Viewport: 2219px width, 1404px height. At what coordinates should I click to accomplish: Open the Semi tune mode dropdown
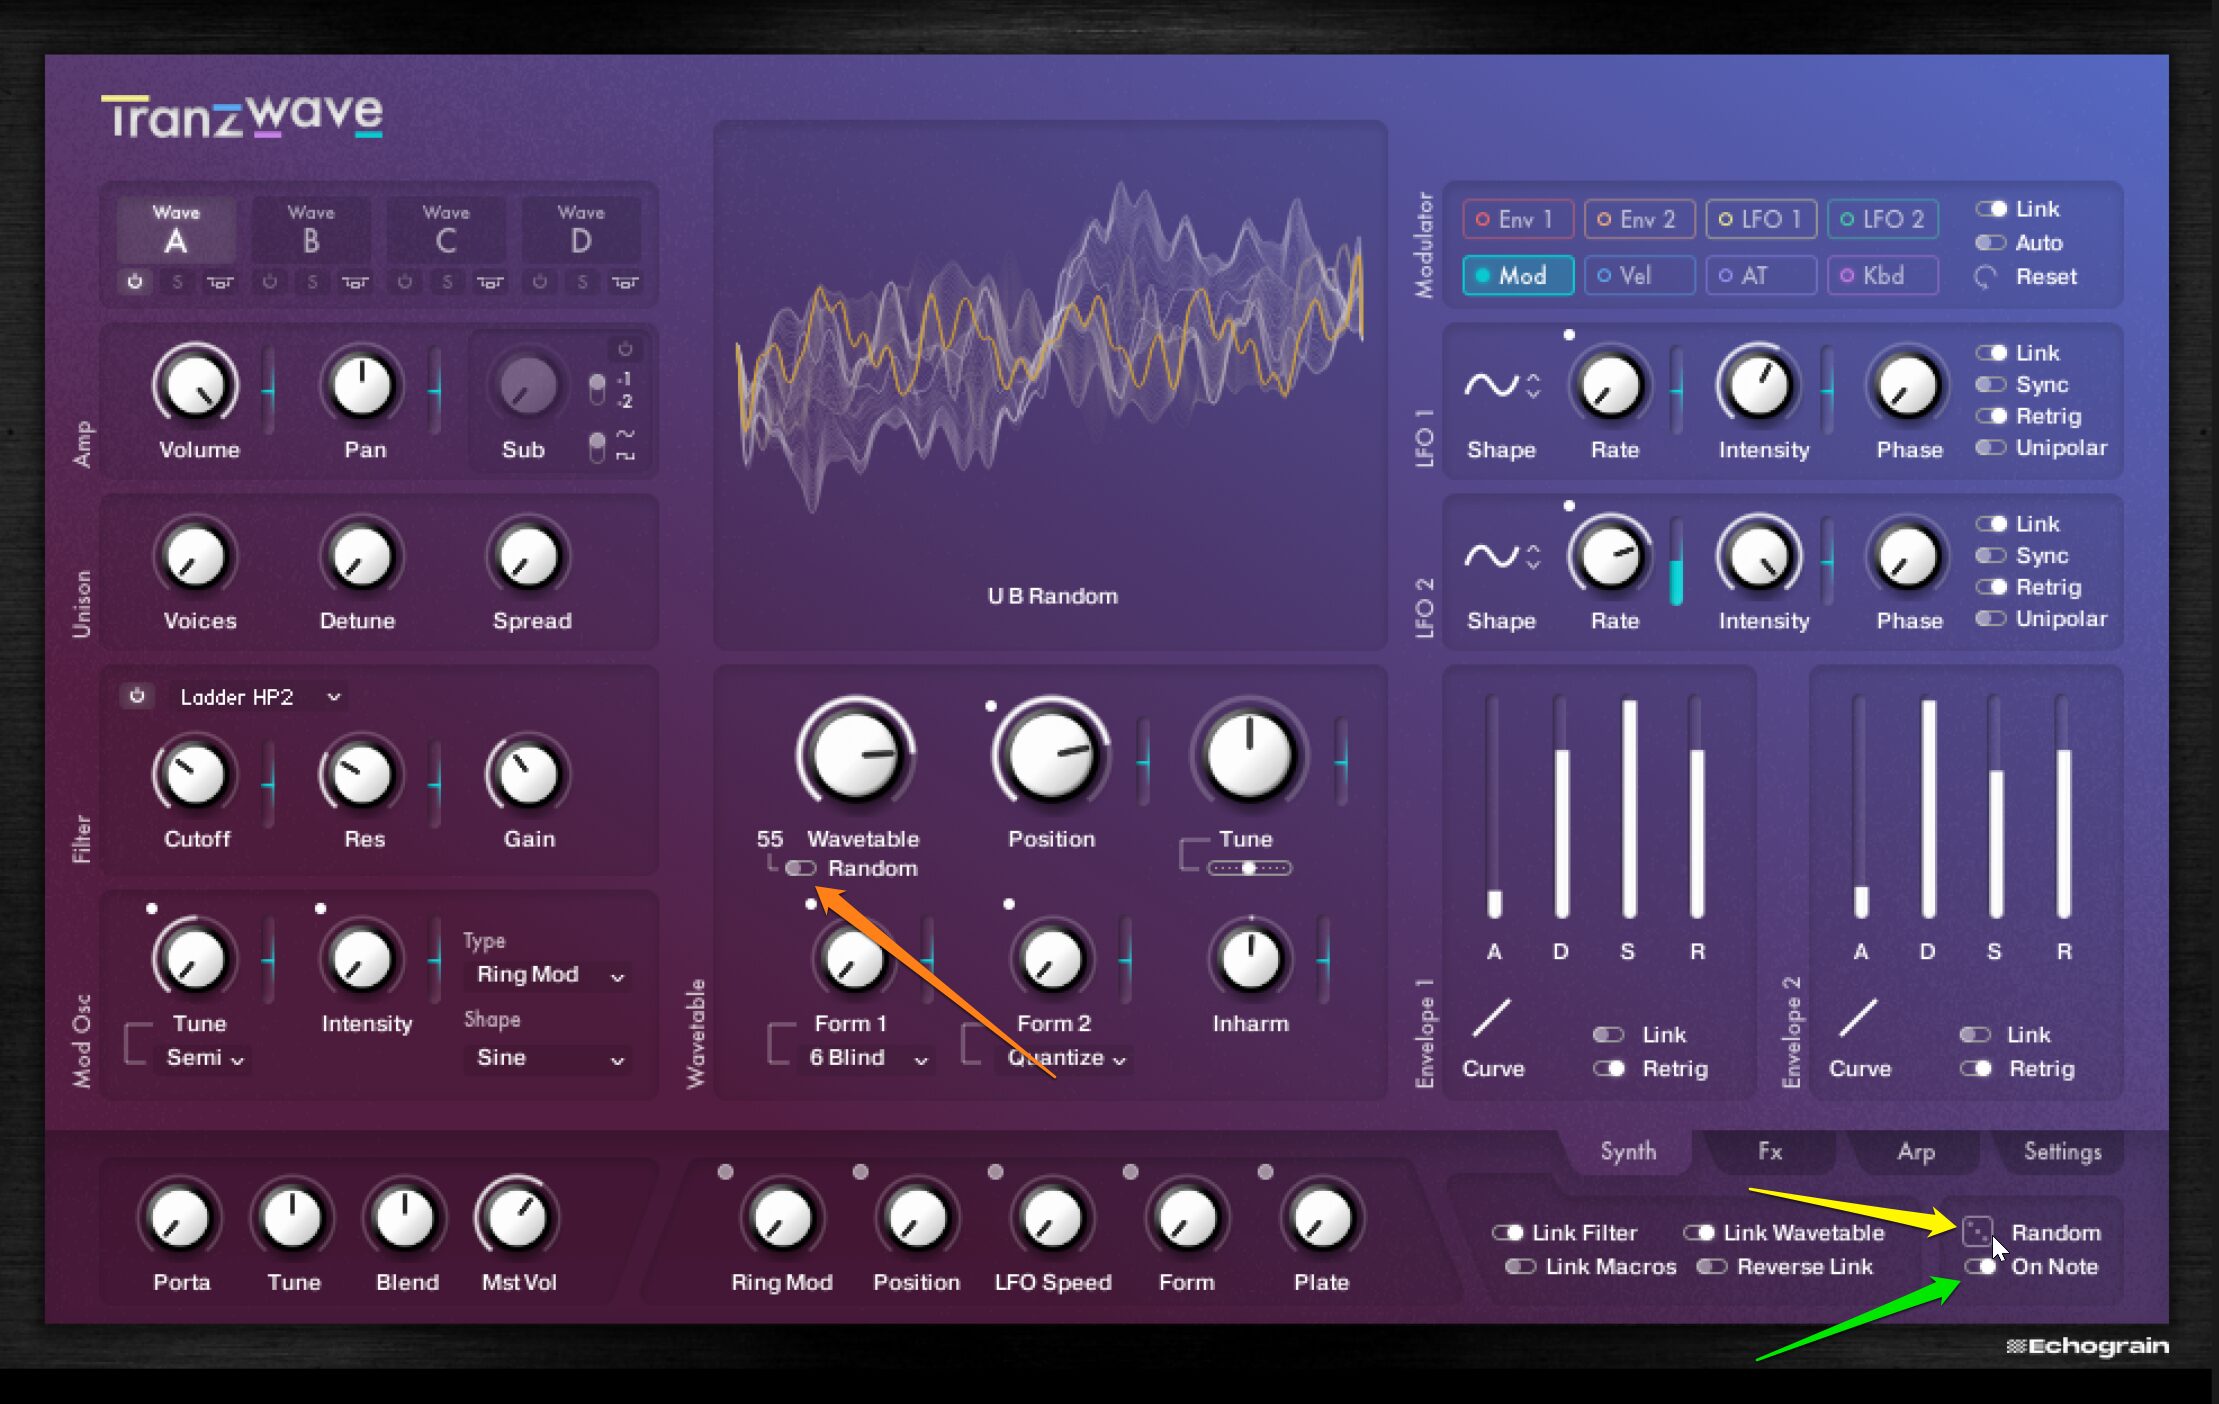(x=205, y=1058)
